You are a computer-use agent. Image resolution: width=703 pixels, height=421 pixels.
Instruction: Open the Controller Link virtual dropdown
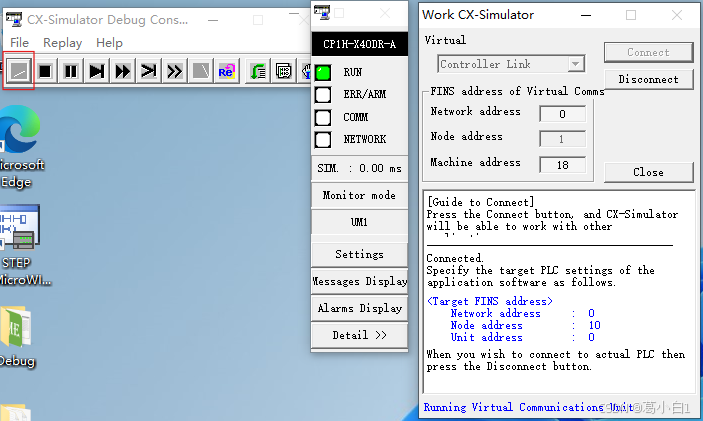click(576, 64)
